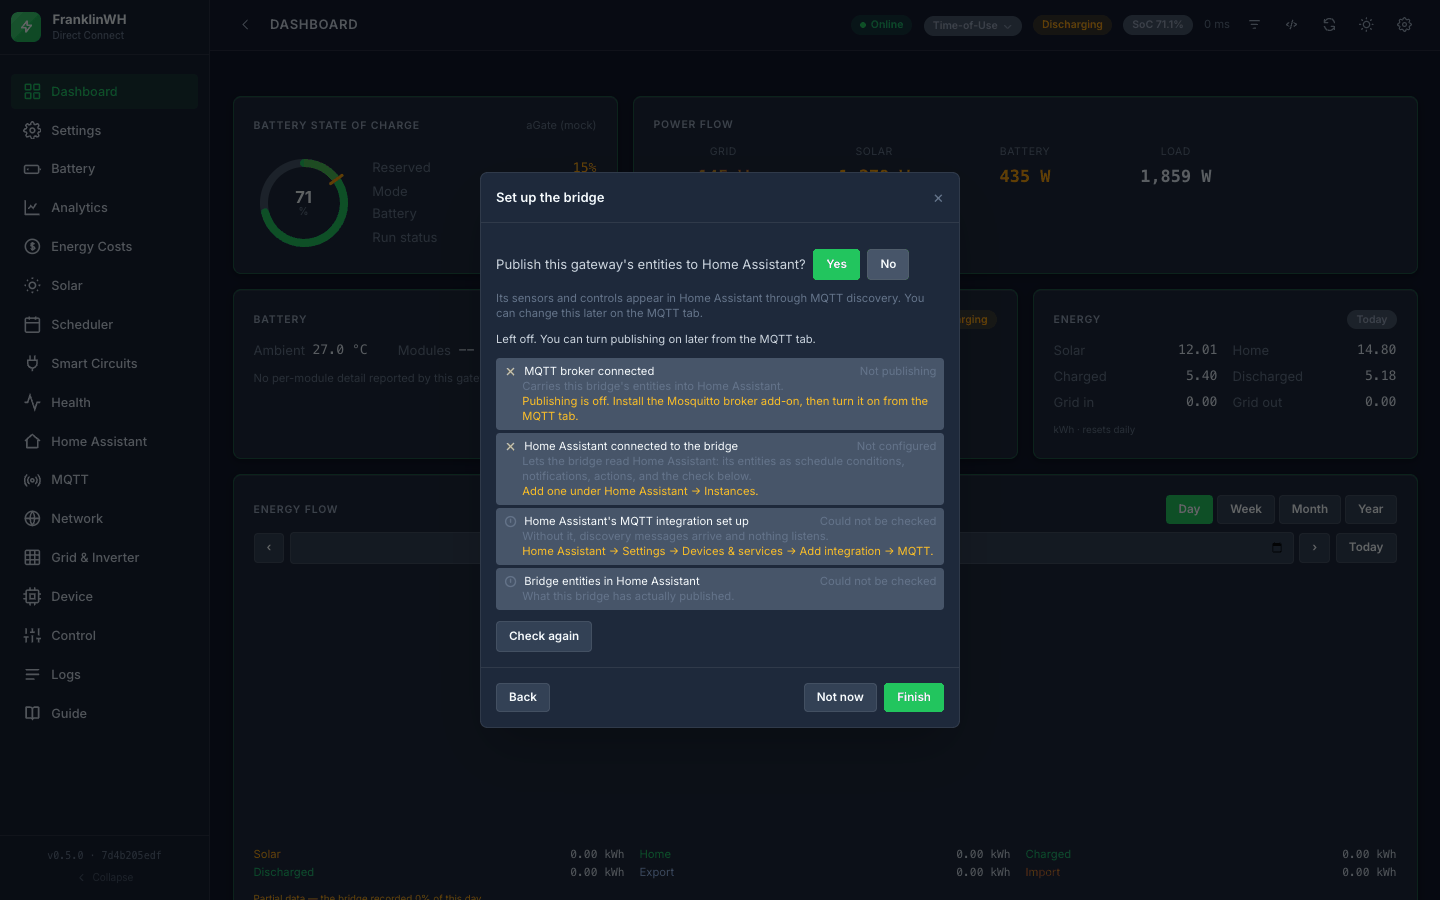
Task: Go to next day with right chevron
Action: tap(1314, 547)
